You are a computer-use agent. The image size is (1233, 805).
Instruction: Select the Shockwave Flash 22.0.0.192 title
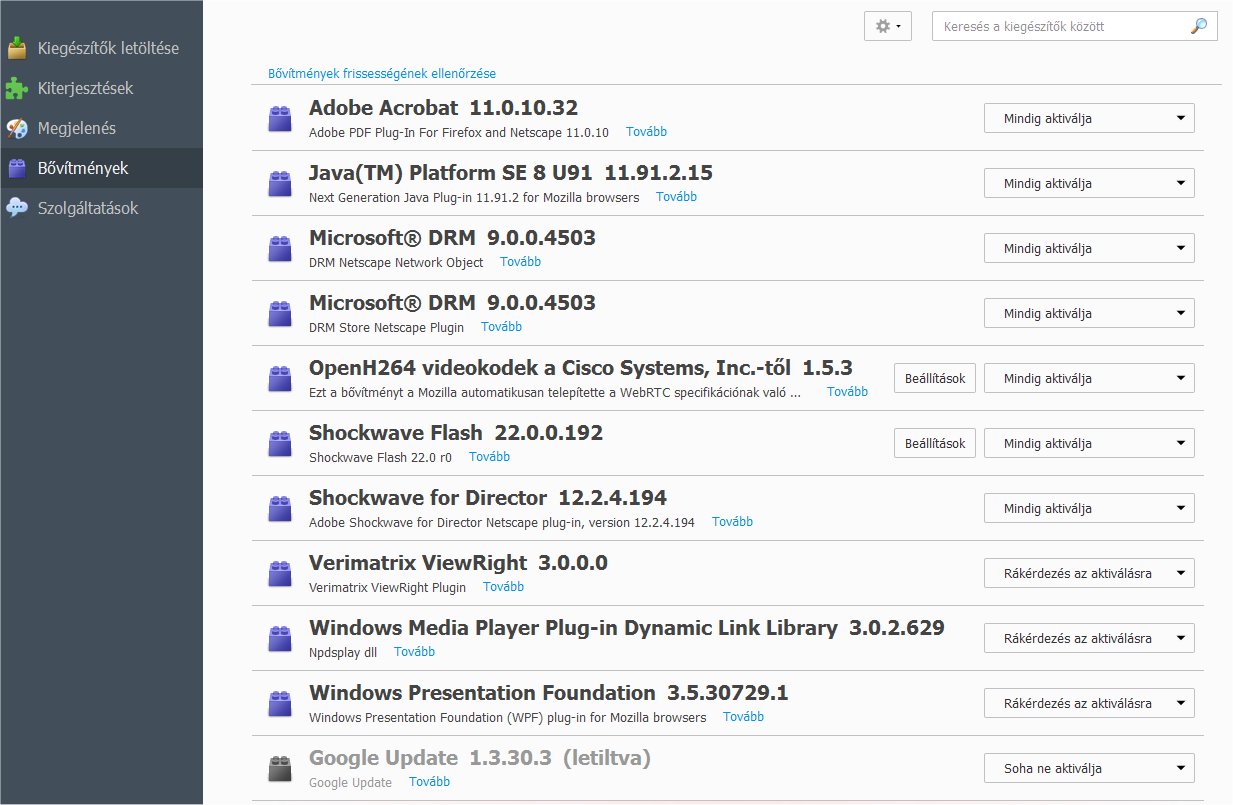(x=456, y=433)
